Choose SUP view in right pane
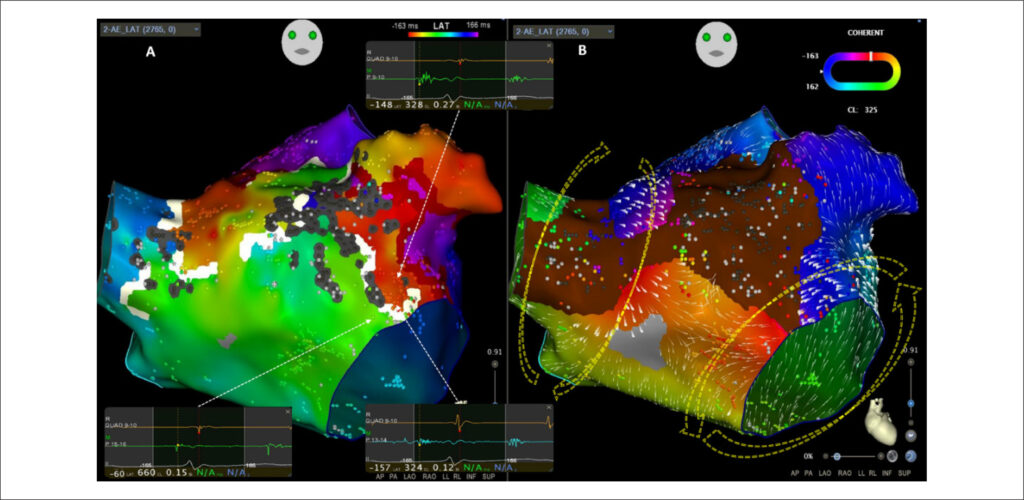The height and width of the screenshot is (500, 1024). point(904,473)
